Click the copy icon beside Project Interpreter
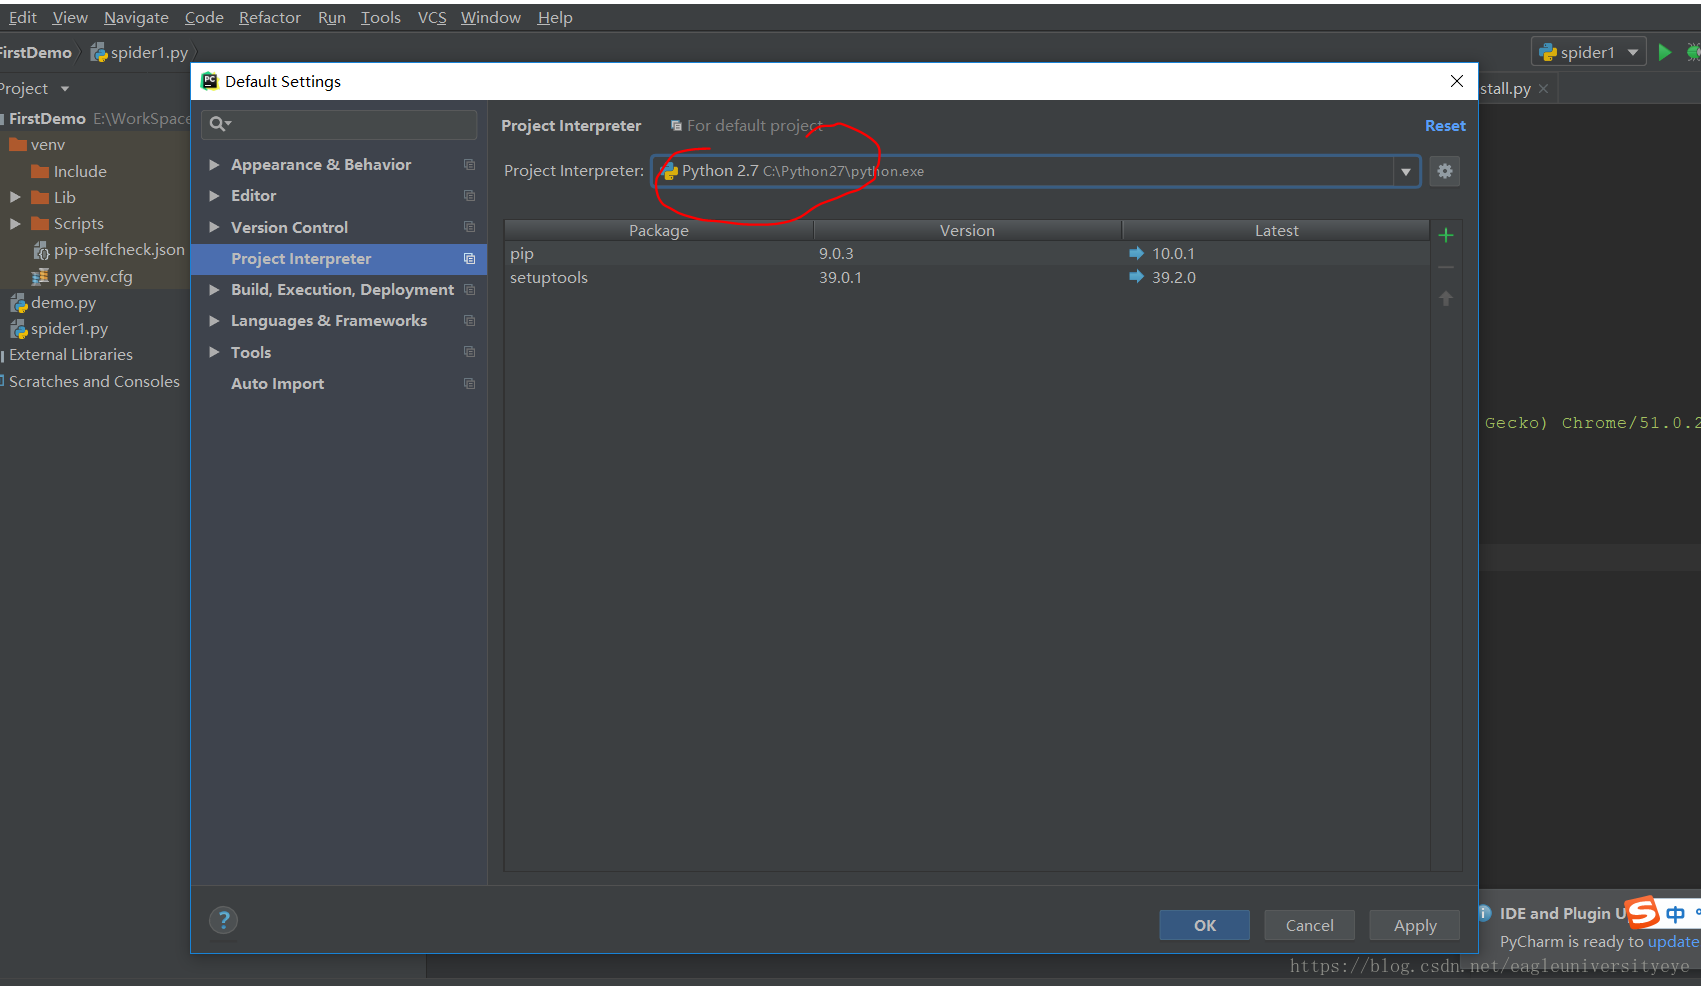Viewport: 1701px width, 986px height. (x=469, y=259)
